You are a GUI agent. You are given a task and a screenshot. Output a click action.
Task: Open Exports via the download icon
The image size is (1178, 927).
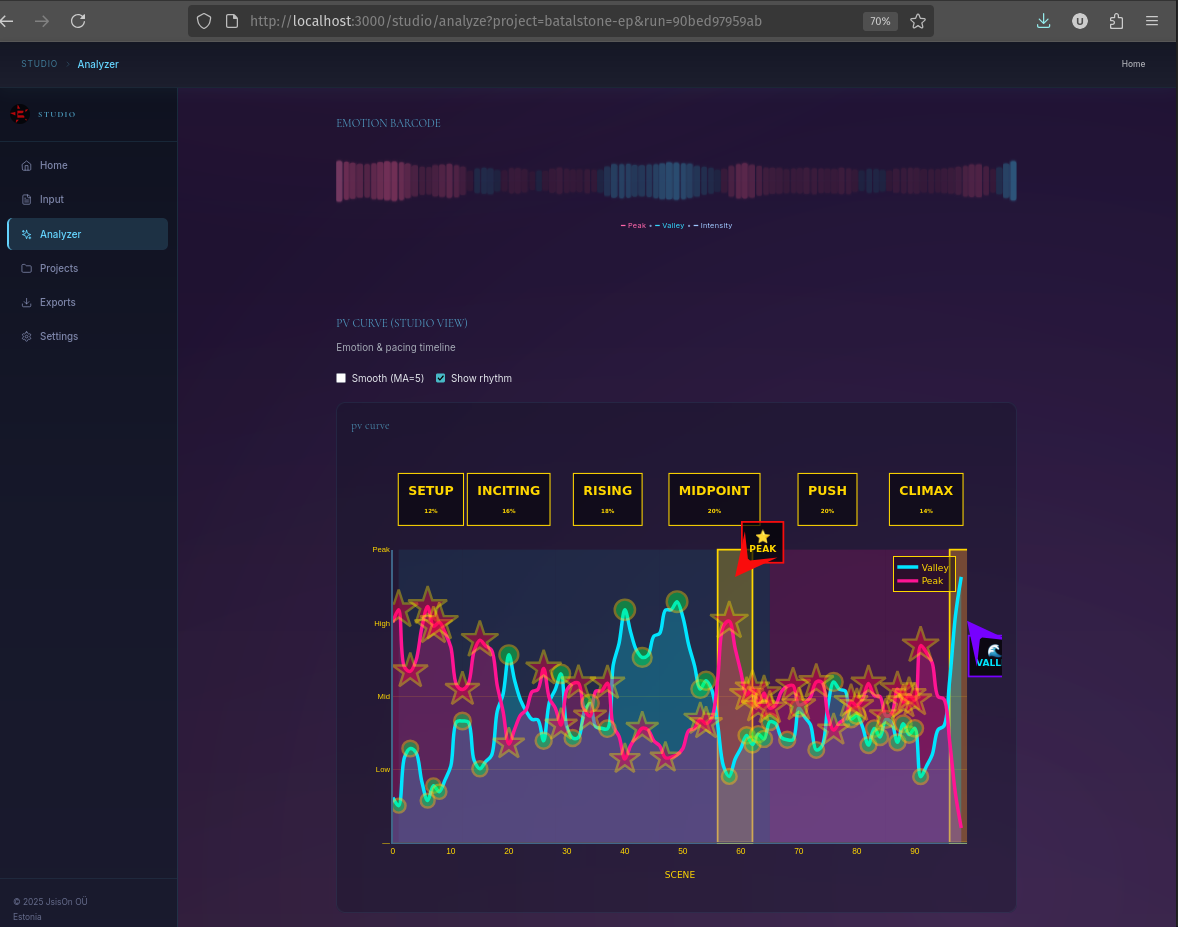pyautogui.click(x=26, y=302)
